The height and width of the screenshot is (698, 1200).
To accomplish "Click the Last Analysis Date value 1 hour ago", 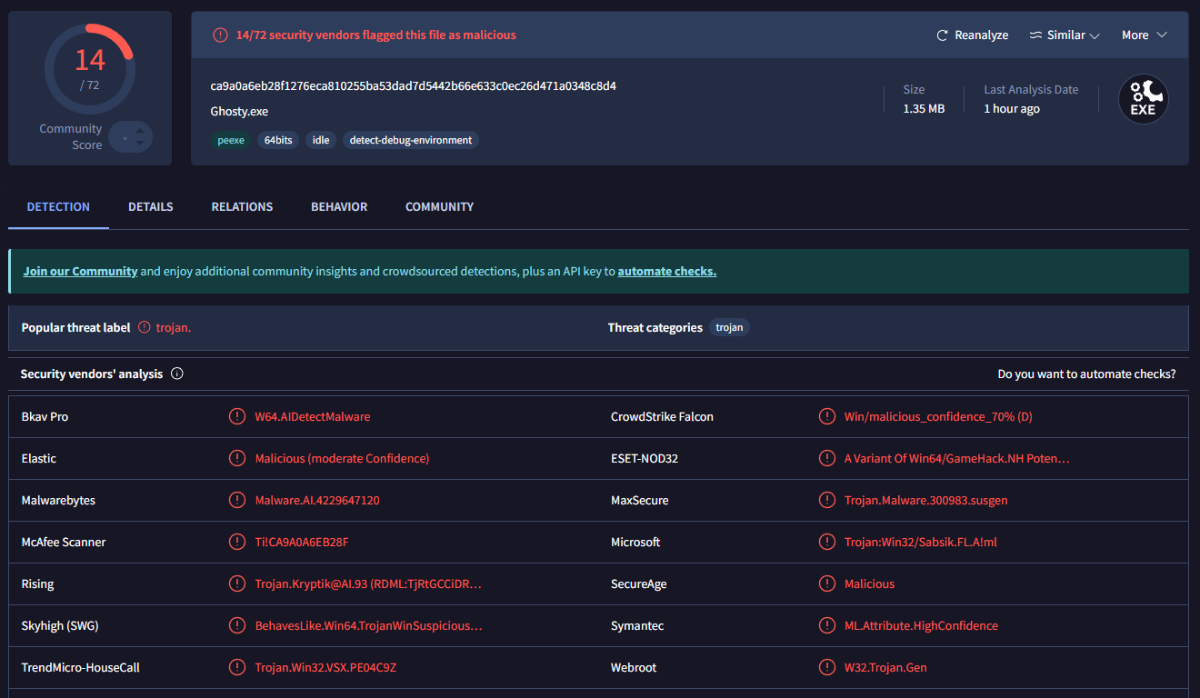I will pyautogui.click(x=1012, y=109).
